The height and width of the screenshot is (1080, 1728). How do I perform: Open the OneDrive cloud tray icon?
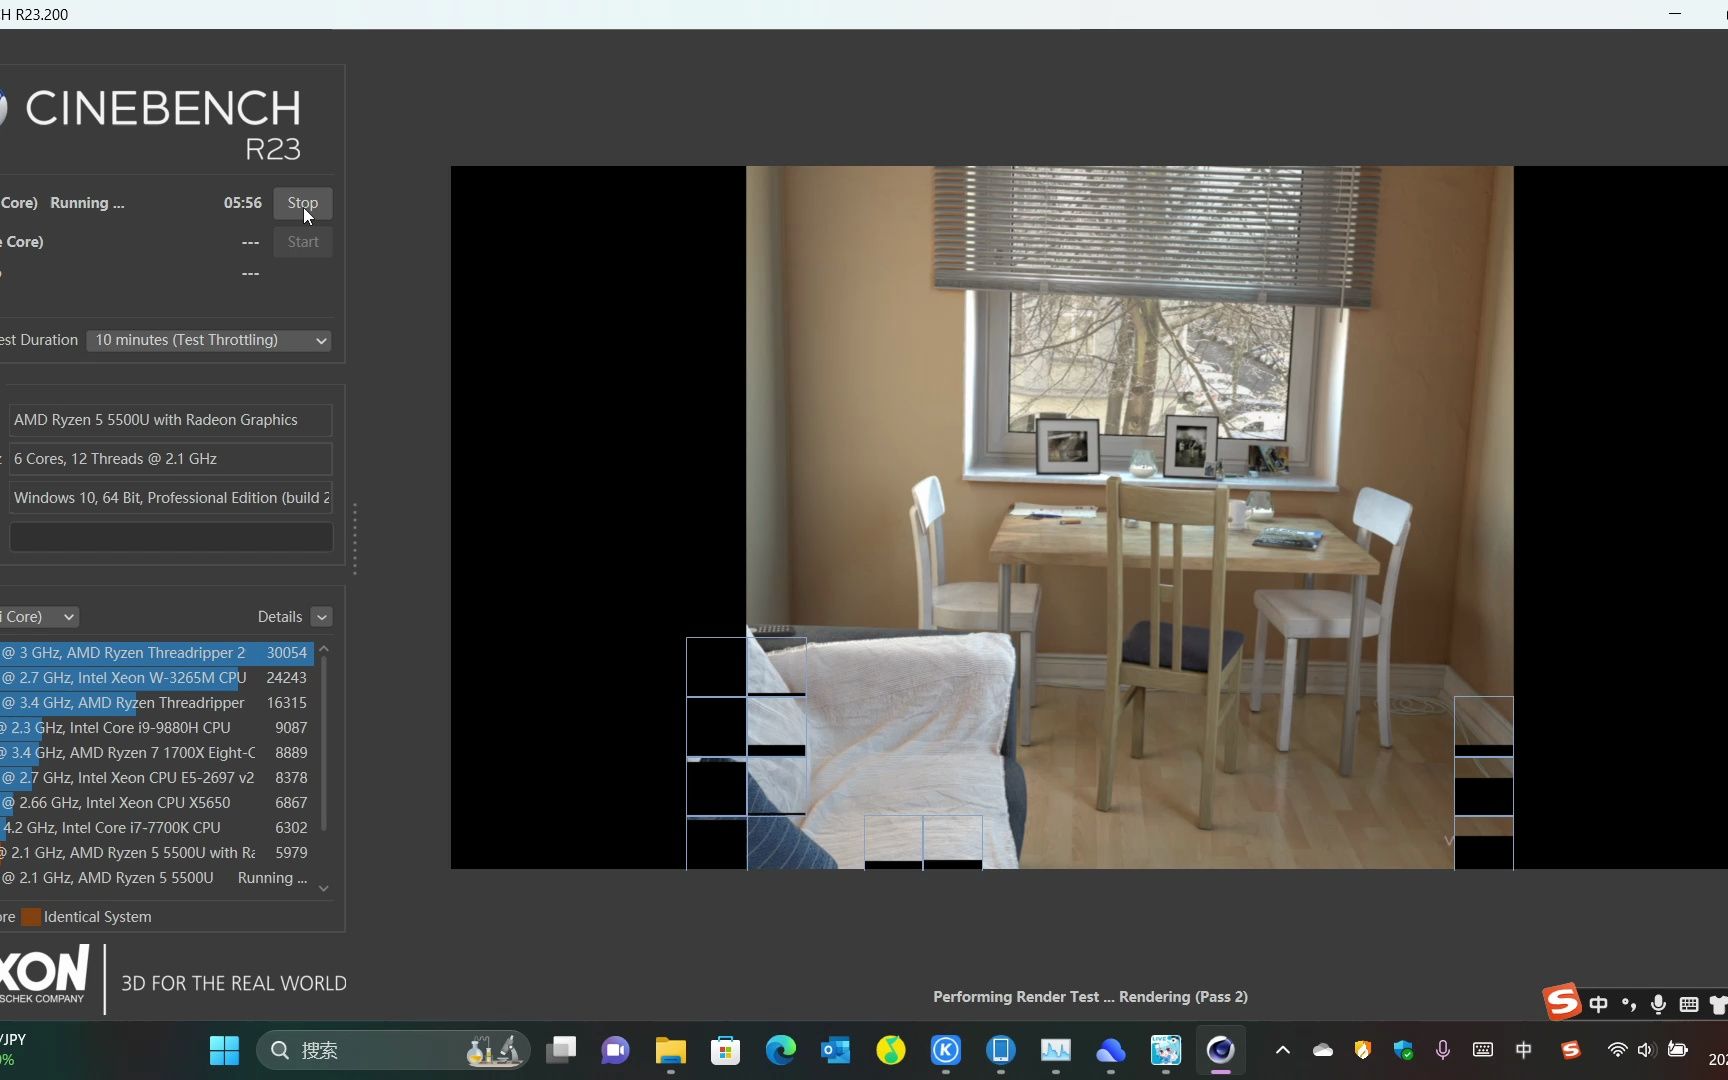pos(1323,1050)
